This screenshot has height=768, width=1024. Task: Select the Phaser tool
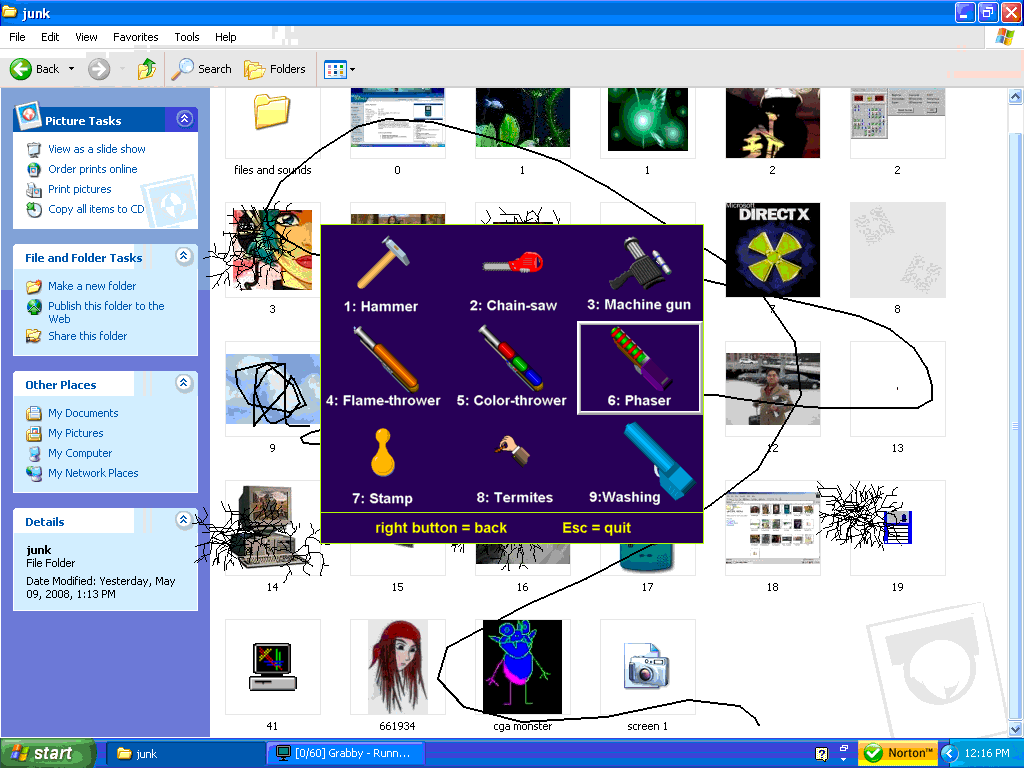tap(639, 367)
